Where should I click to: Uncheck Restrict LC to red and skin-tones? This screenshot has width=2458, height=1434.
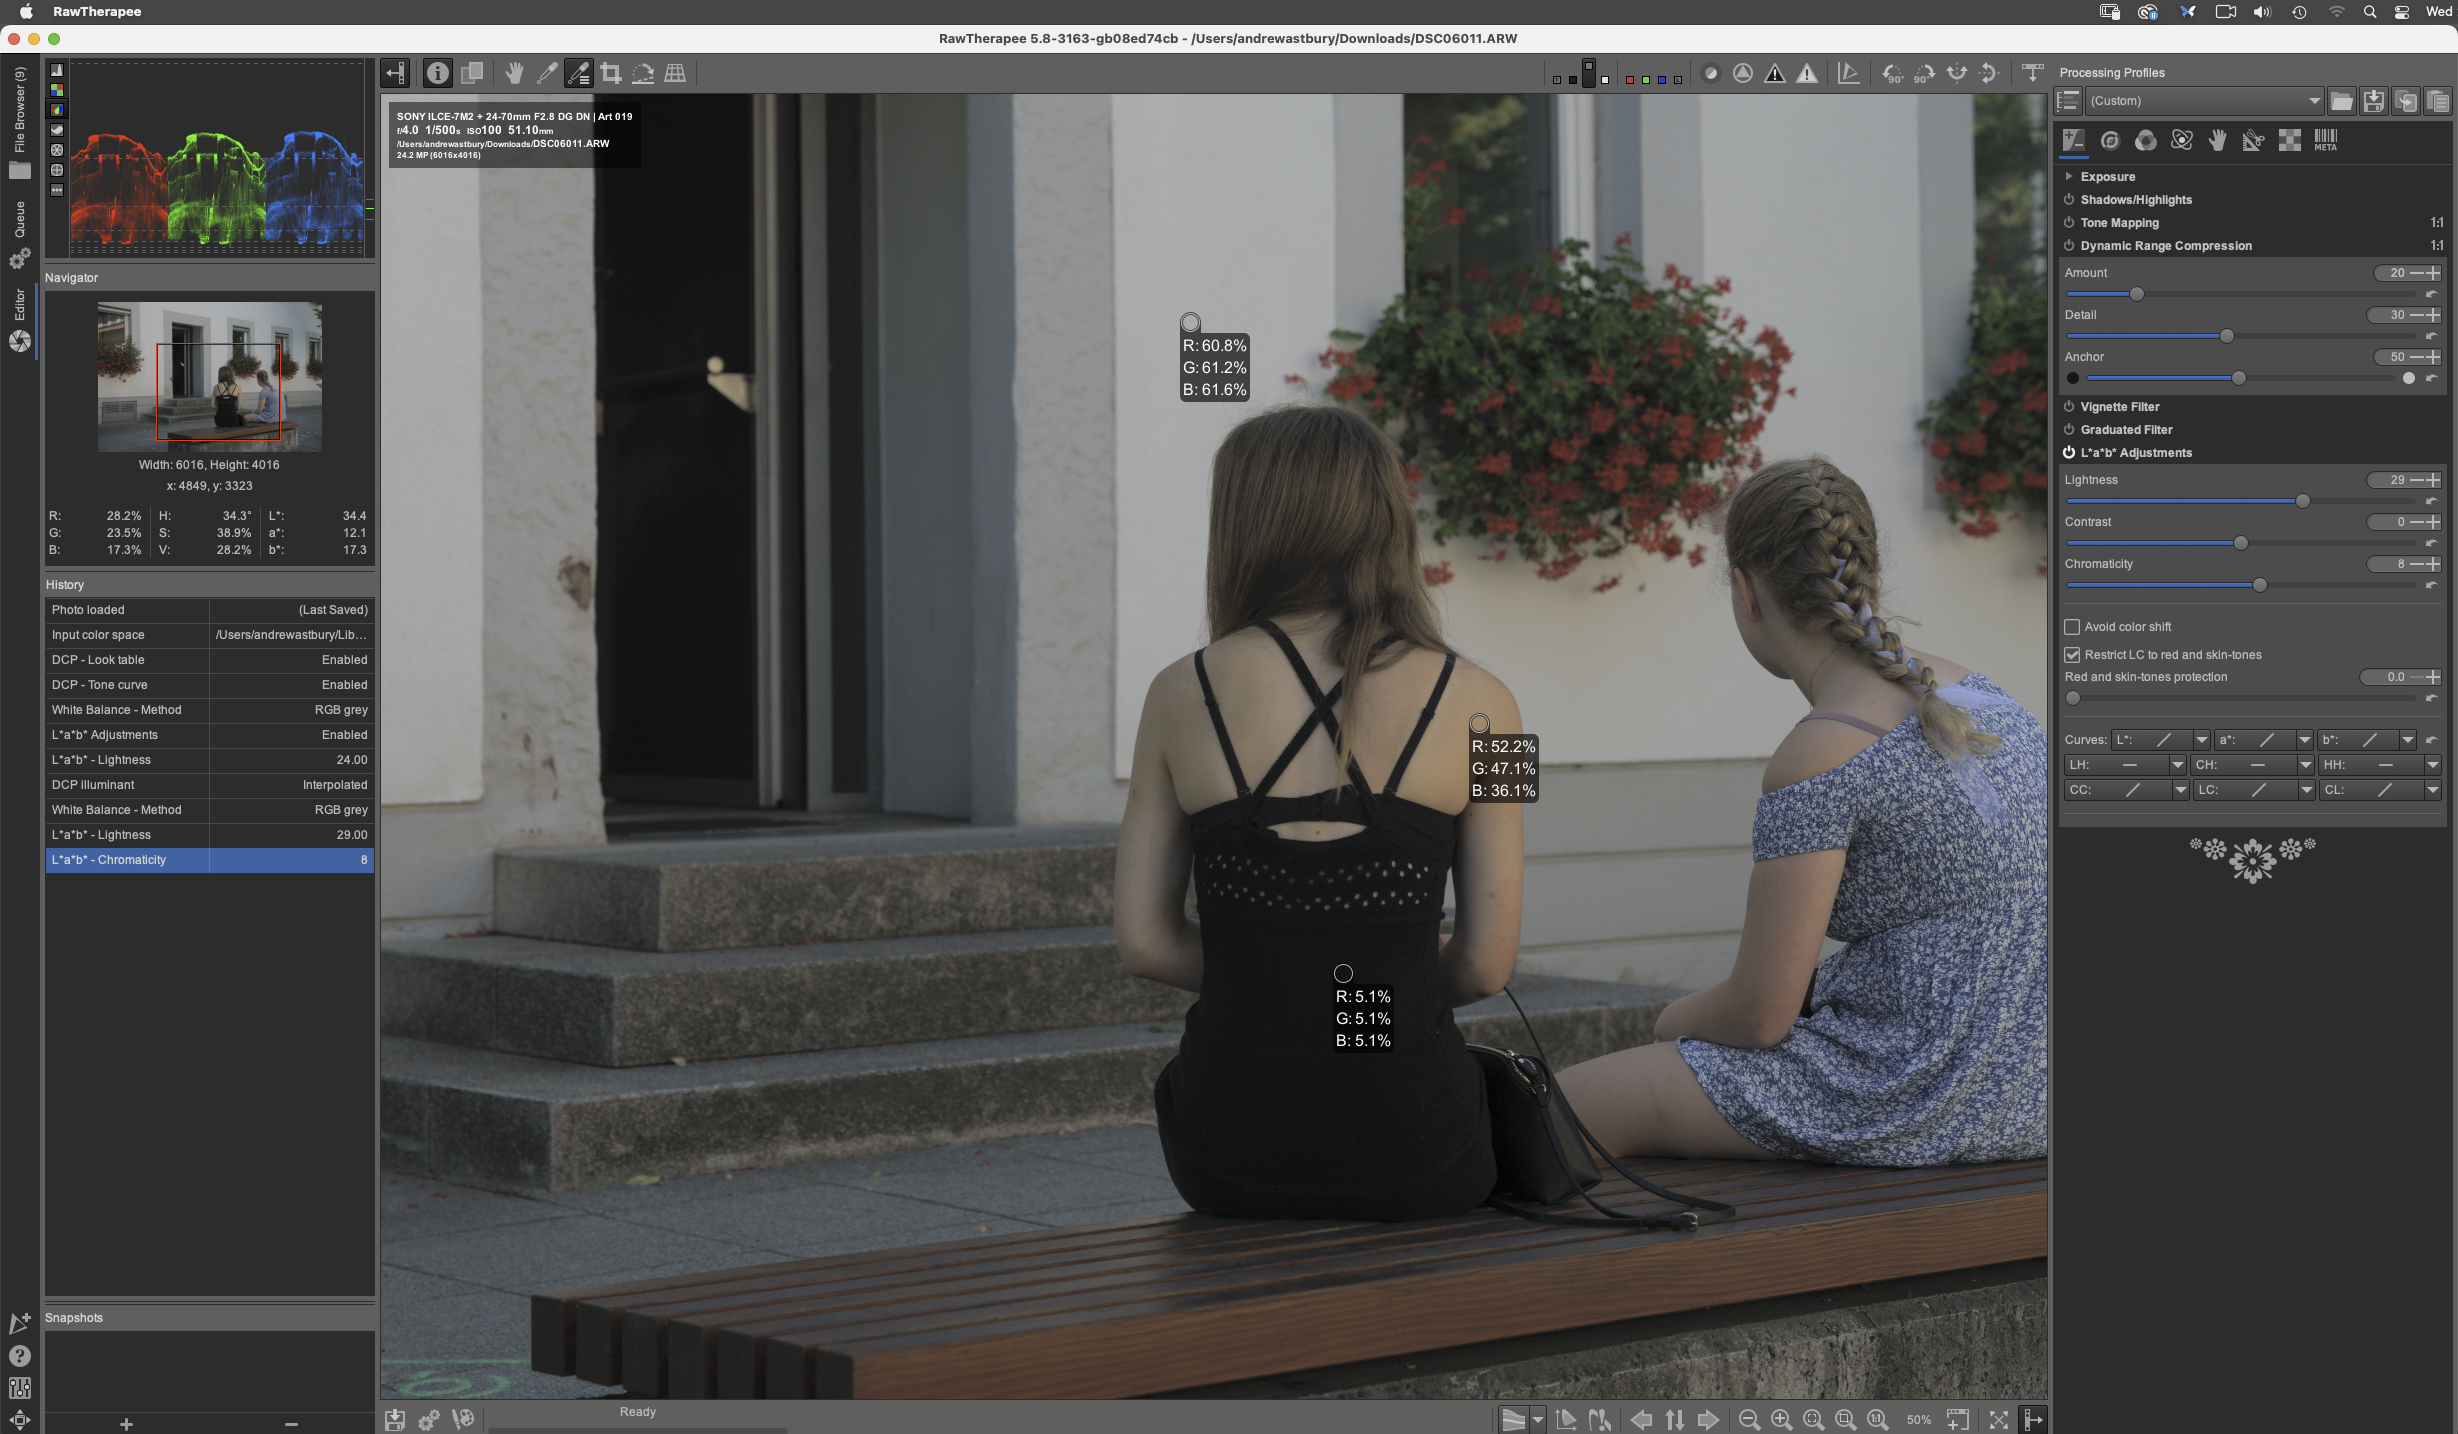pos(2072,655)
